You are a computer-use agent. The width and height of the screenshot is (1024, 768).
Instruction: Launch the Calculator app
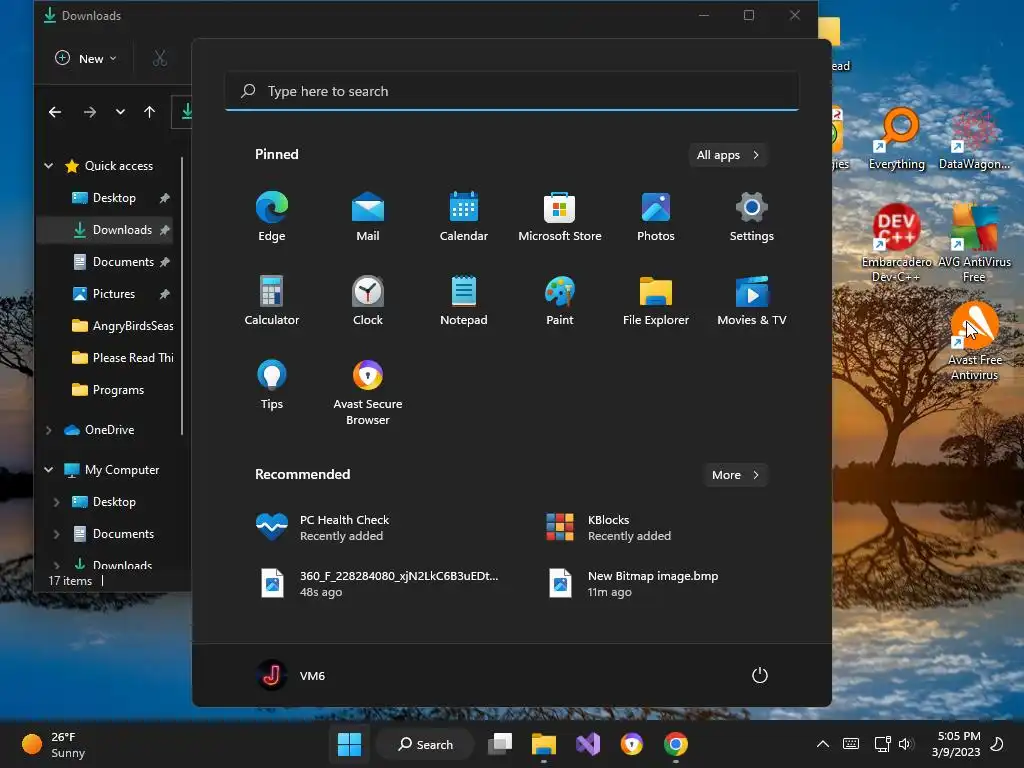272,300
